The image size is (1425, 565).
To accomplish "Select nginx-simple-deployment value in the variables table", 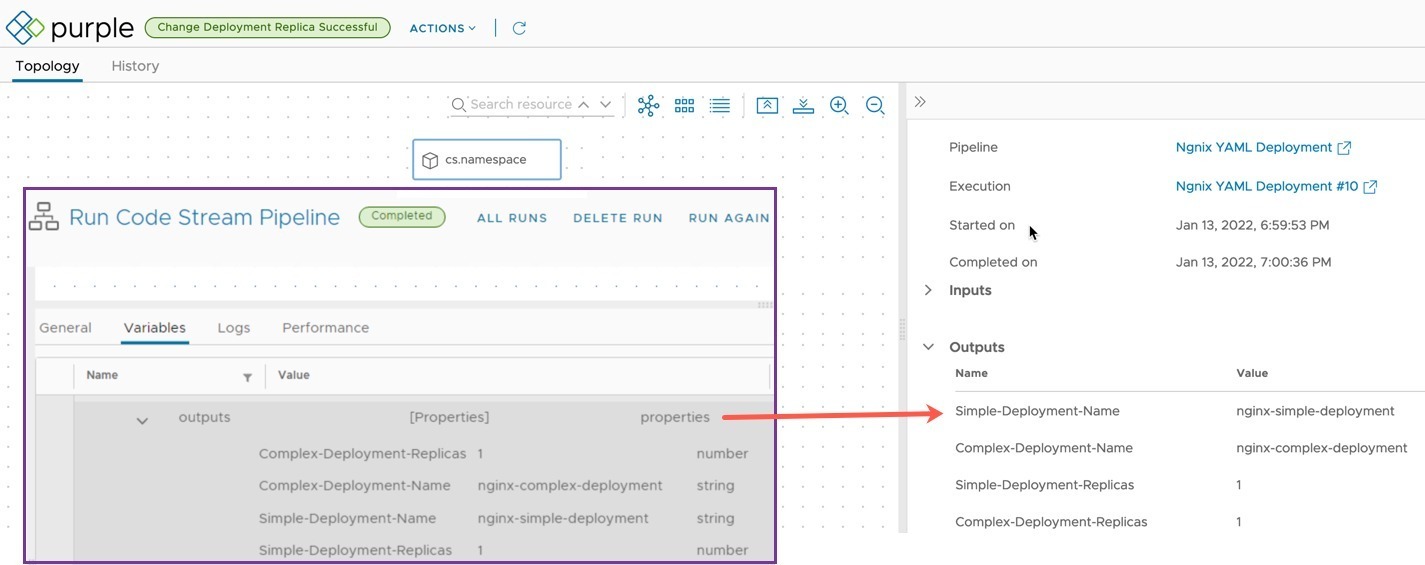I will tap(563, 519).
